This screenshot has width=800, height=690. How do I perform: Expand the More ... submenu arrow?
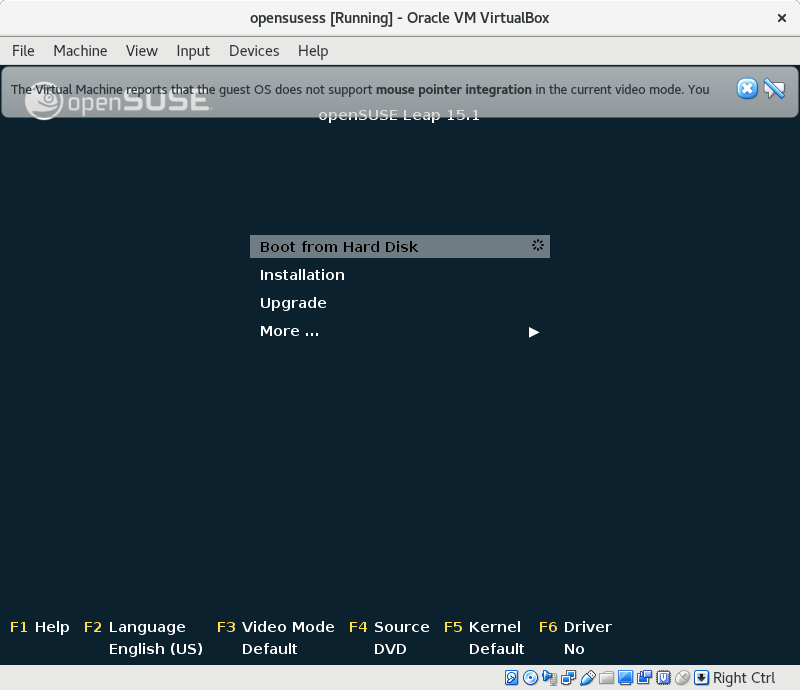(534, 332)
